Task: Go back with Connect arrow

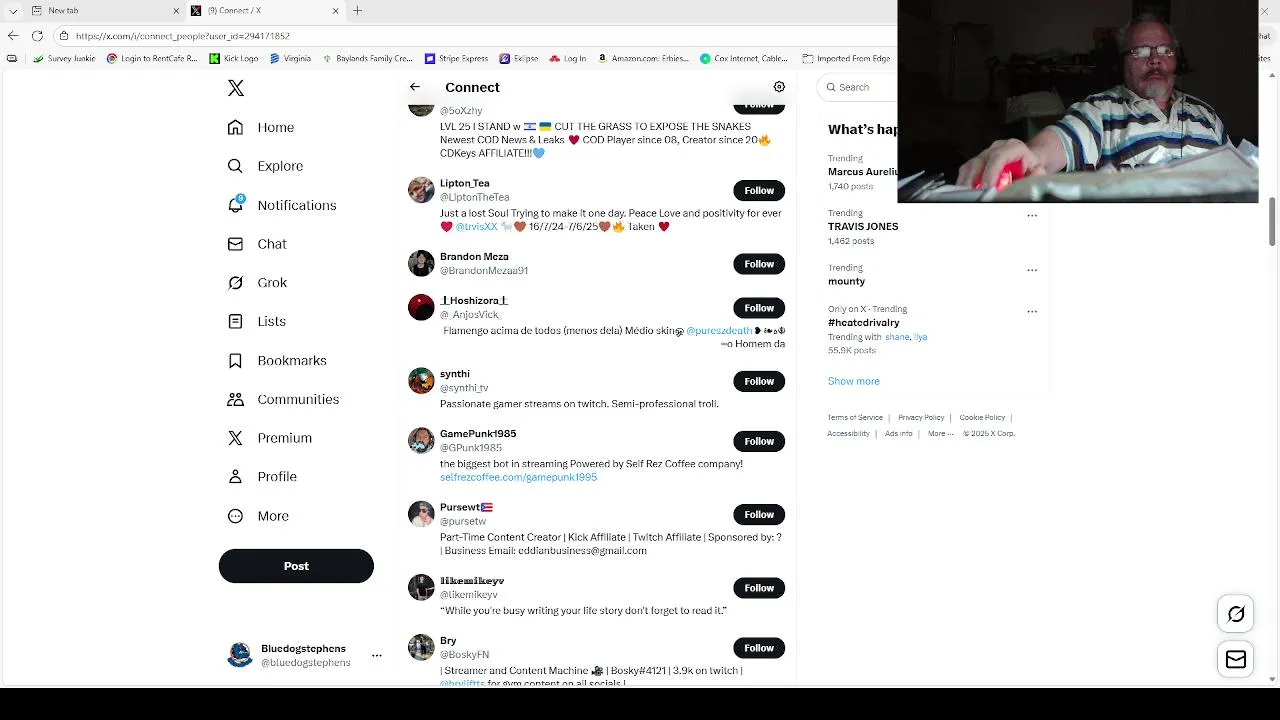Action: click(415, 87)
